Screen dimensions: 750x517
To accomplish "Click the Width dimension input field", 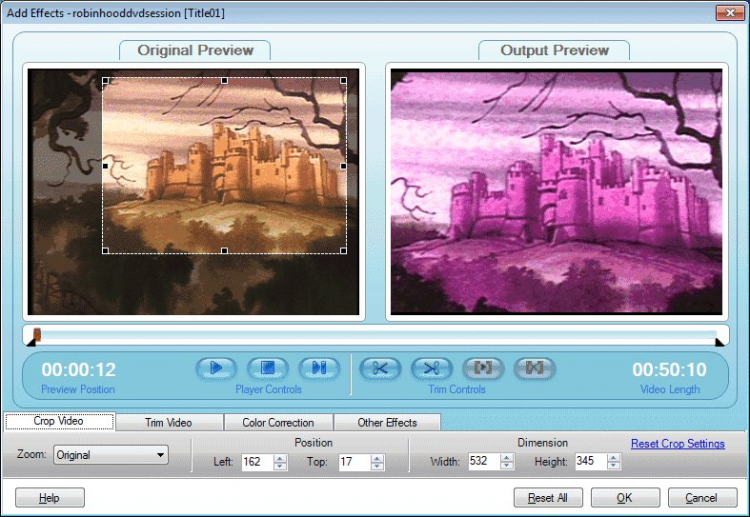I will click(x=484, y=461).
